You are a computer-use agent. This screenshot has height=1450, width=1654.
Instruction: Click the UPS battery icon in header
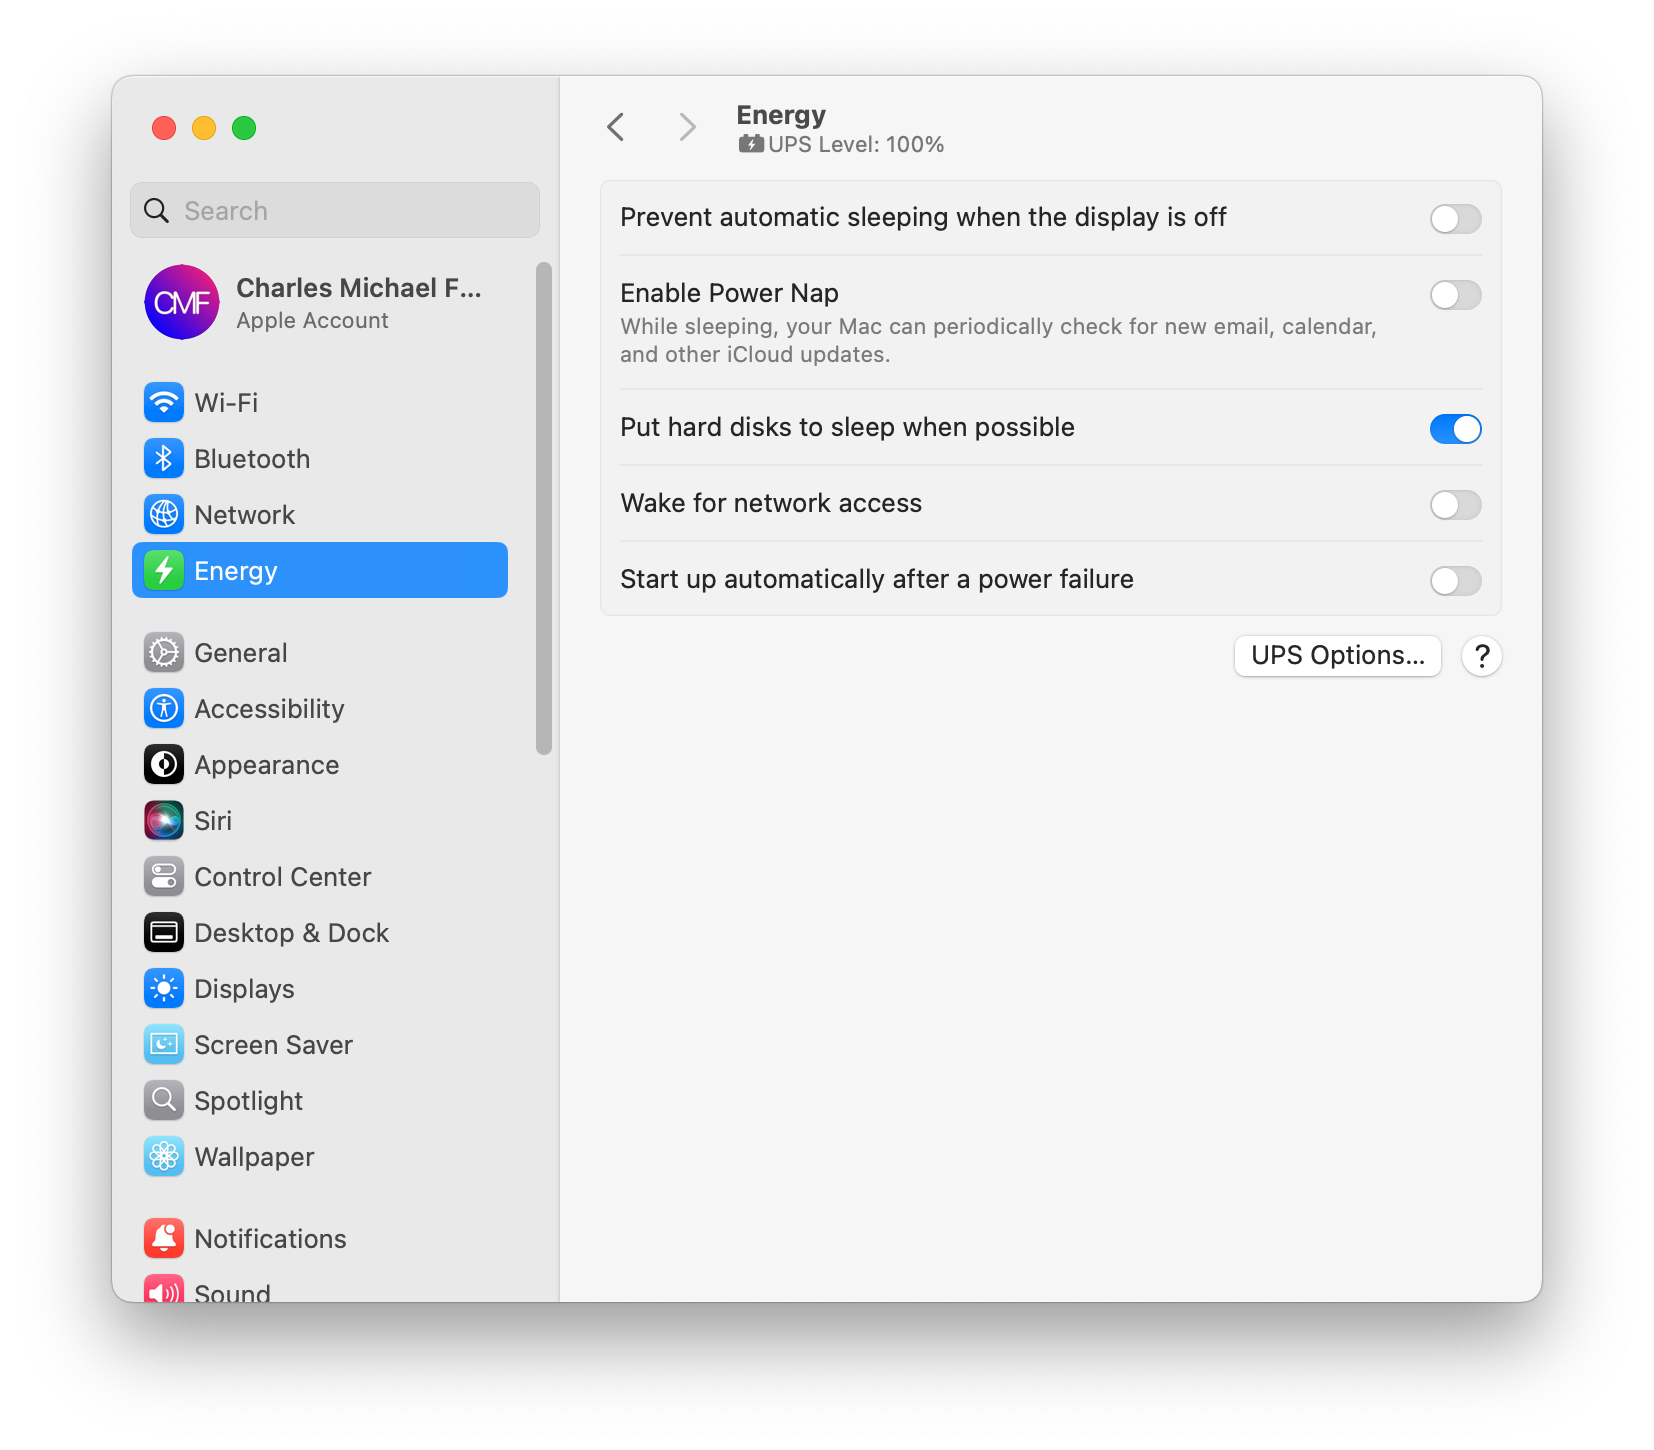click(x=751, y=144)
